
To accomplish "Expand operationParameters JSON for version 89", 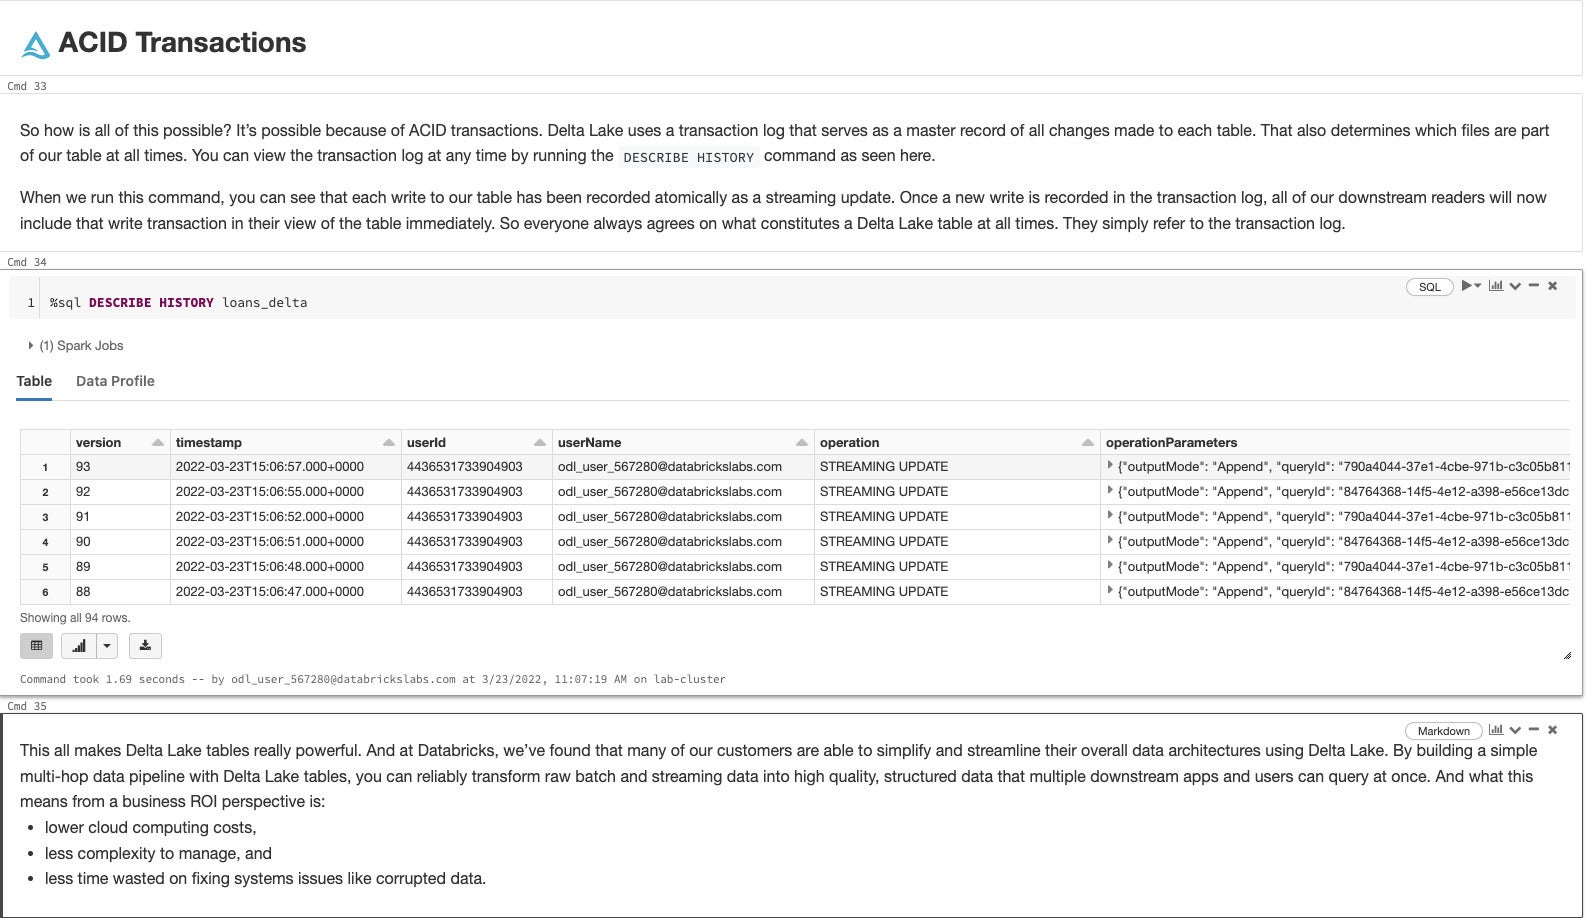I will 1110,566.
